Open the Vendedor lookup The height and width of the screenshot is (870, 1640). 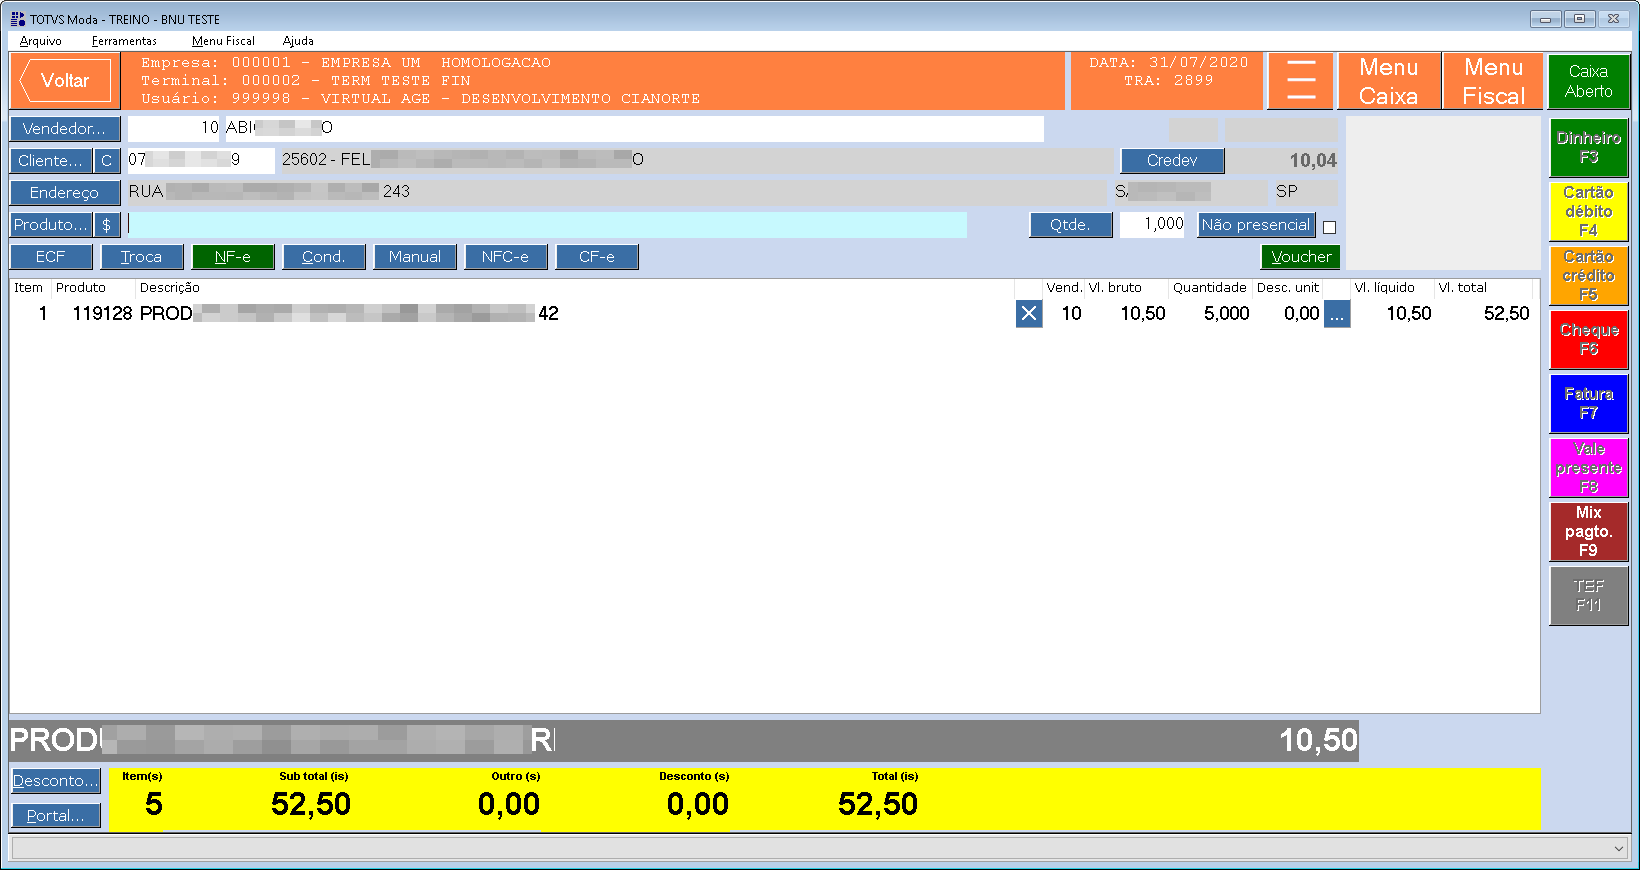click(x=65, y=129)
